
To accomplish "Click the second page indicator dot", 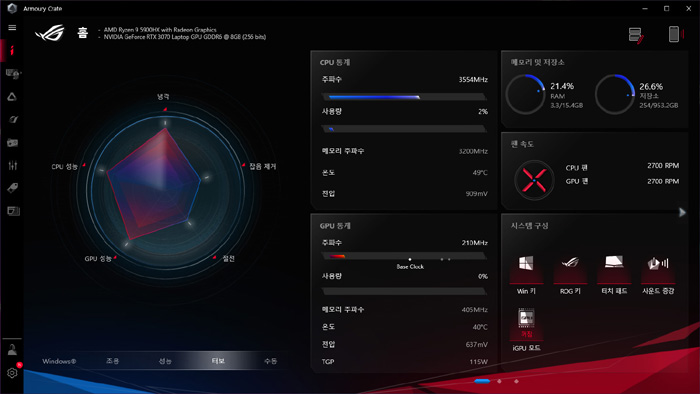I will [499, 381].
